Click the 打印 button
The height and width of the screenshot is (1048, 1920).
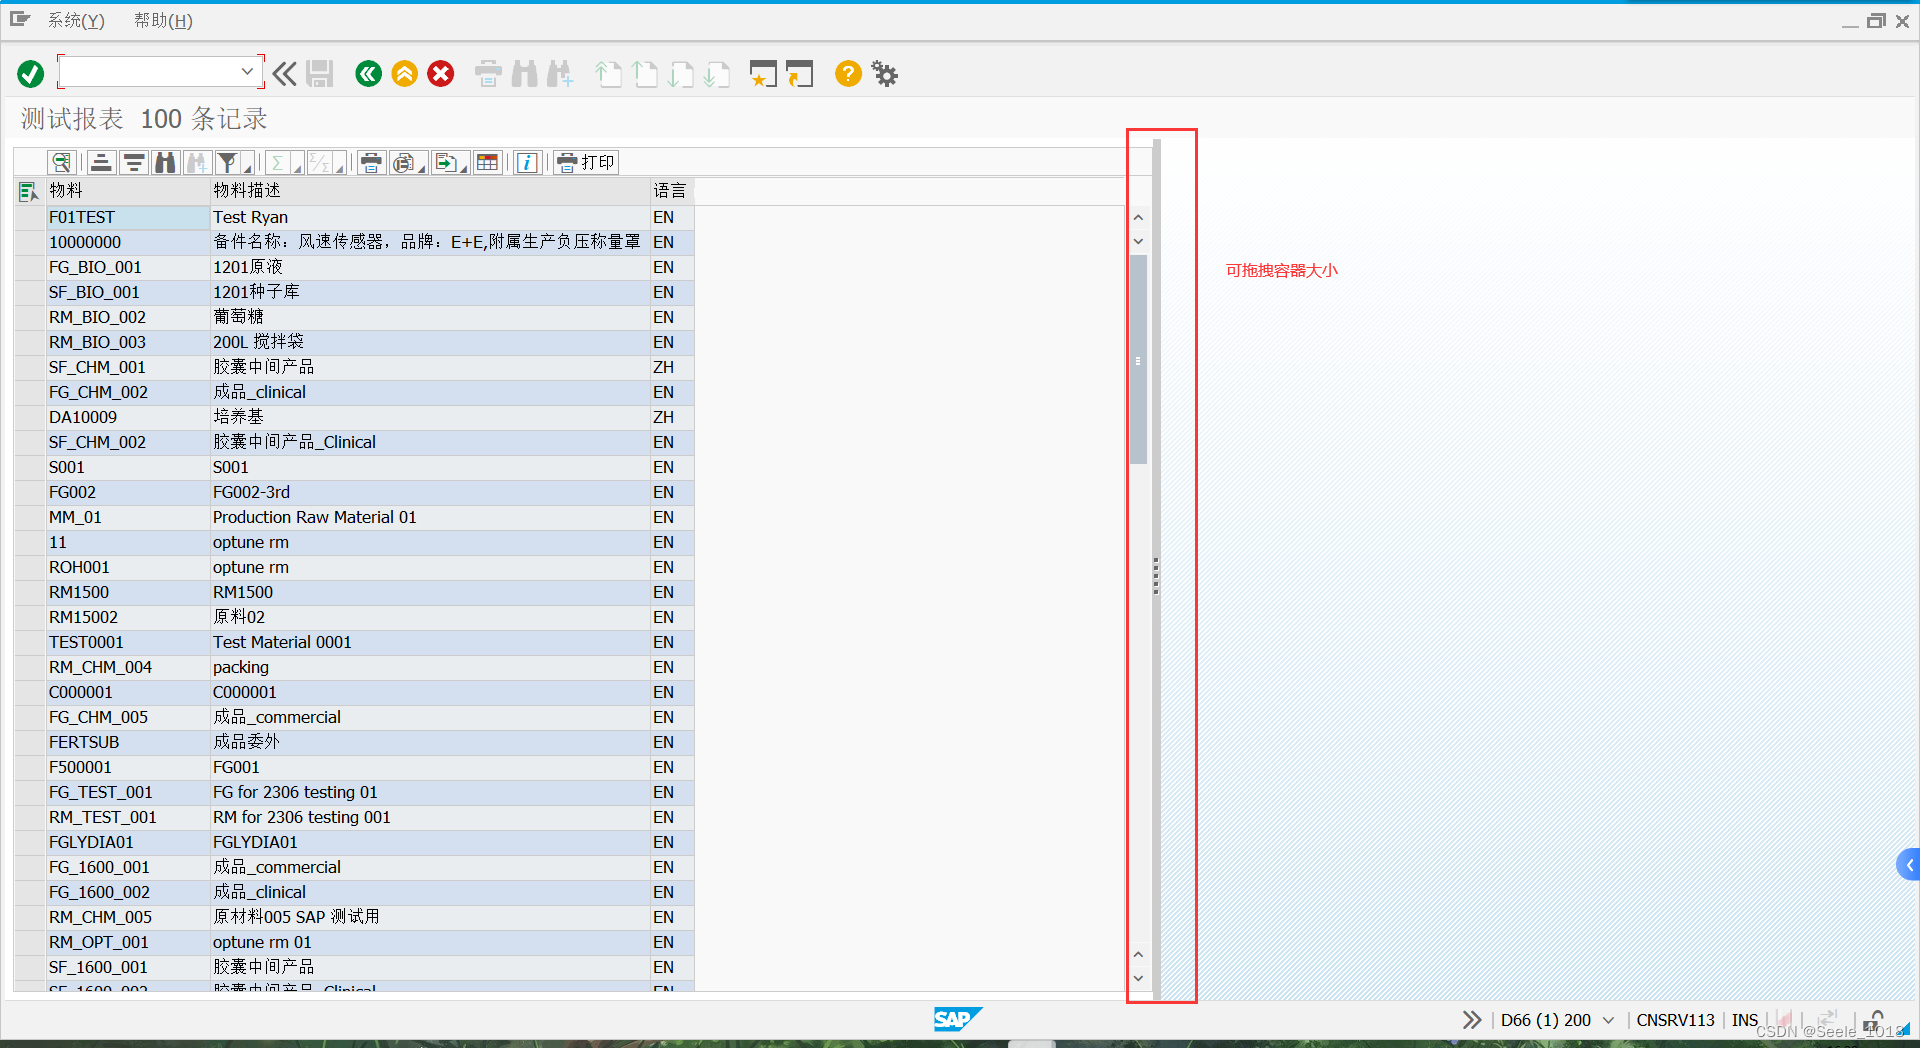click(x=587, y=162)
